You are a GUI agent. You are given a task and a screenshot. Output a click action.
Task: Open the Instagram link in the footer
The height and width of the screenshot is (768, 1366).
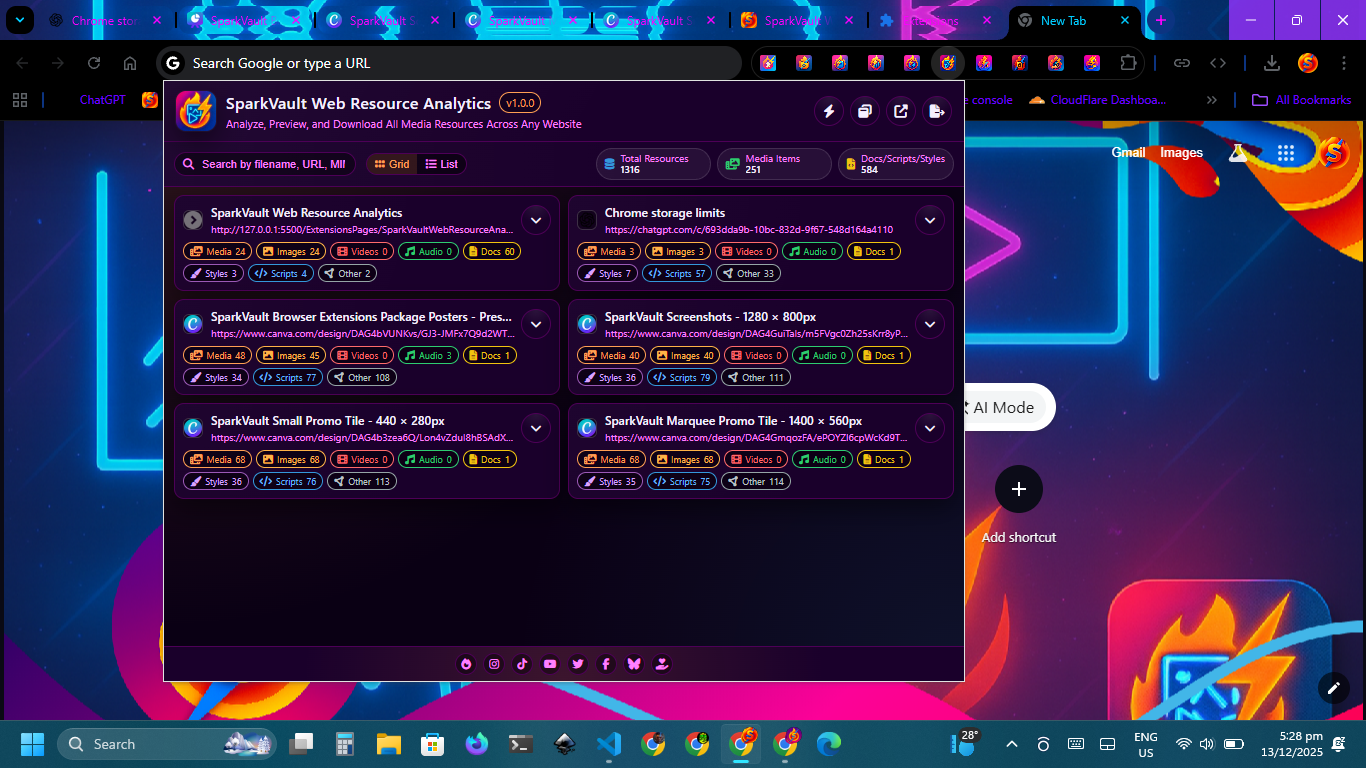[x=494, y=664]
